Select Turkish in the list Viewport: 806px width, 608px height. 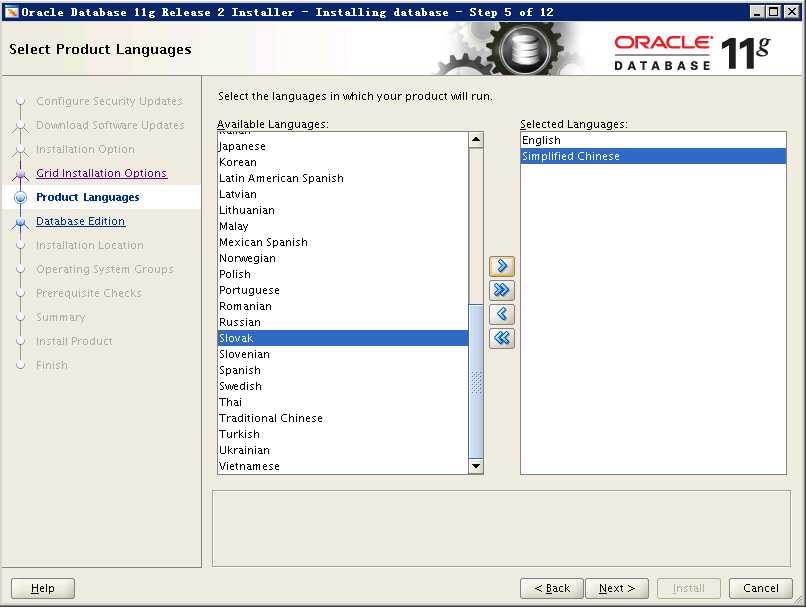[343, 434]
